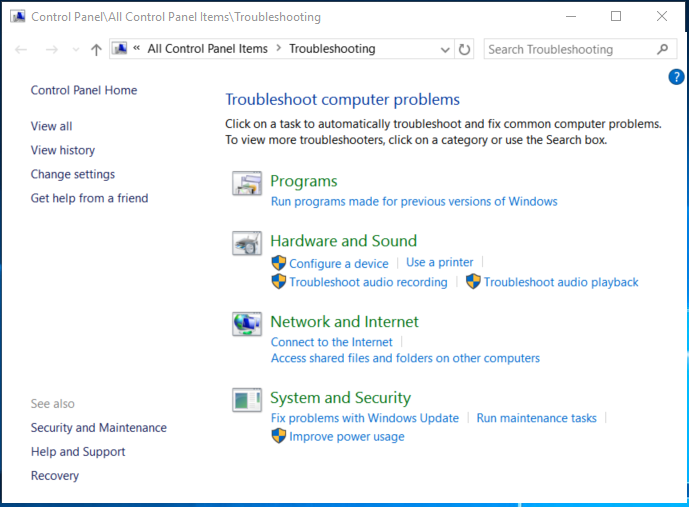This screenshot has height=507, width=689.
Task: Click the System and Security category icon
Action: 246,400
